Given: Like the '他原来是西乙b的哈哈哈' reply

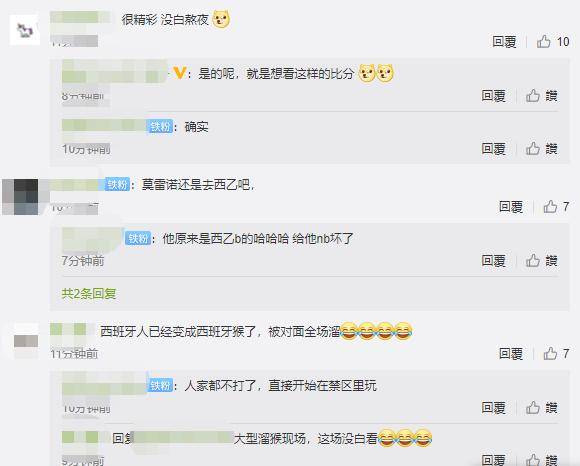Looking at the screenshot, I should [542, 260].
